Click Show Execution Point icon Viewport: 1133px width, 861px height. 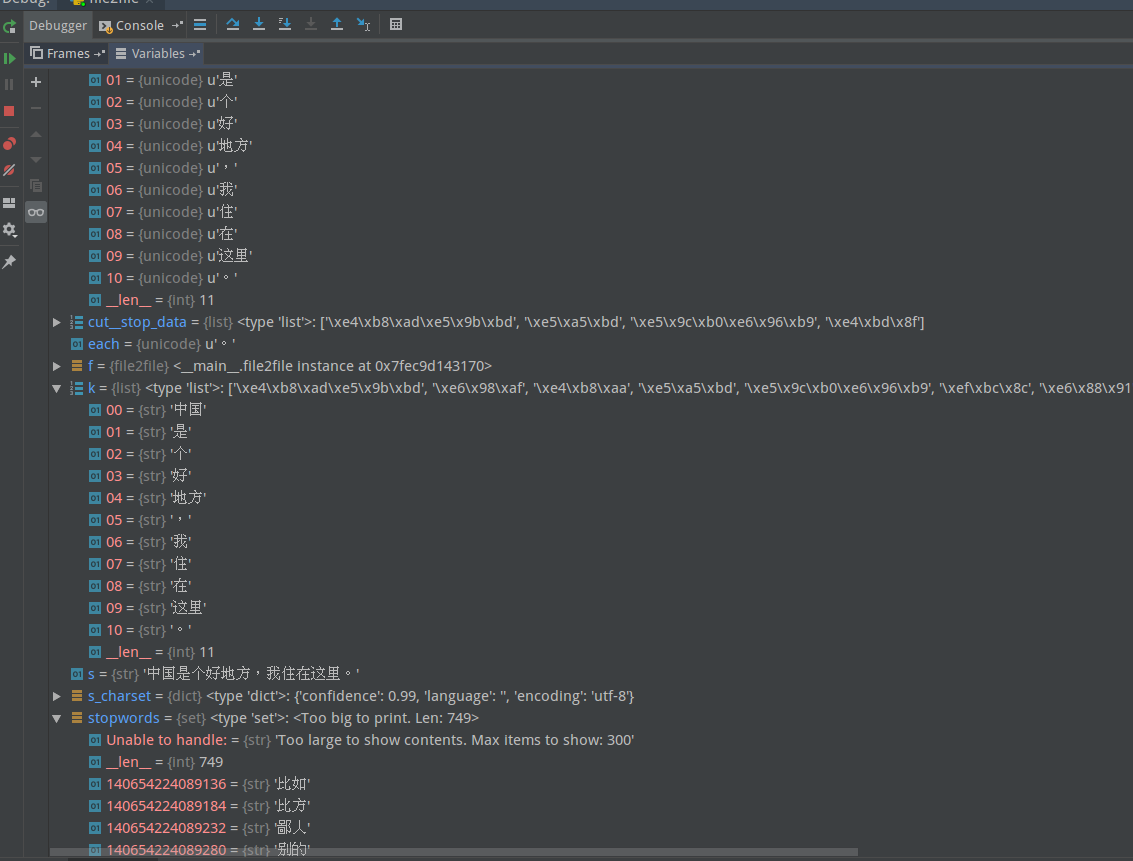(x=200, y=25)
